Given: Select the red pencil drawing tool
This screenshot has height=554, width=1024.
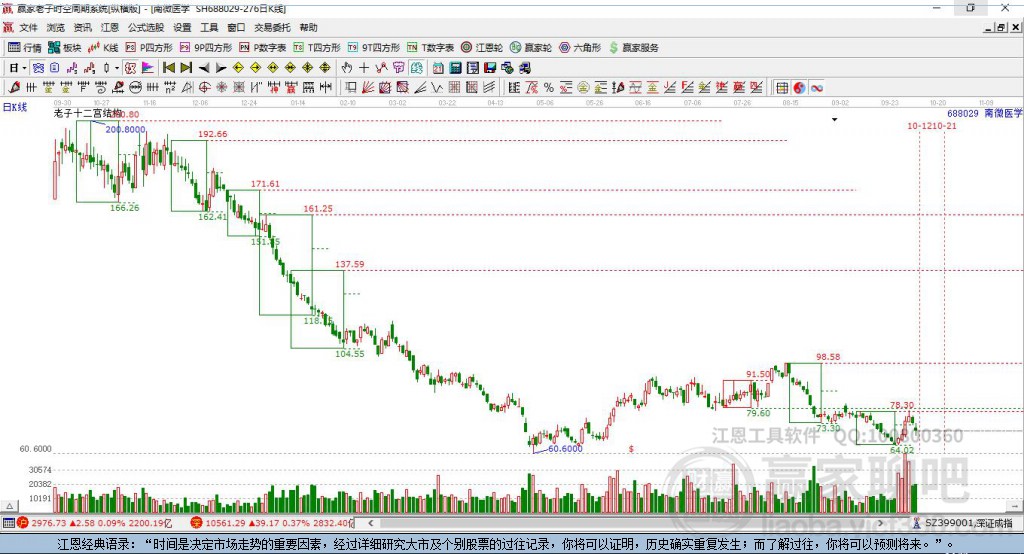Looking at the screenshot, I should (14, 88).
